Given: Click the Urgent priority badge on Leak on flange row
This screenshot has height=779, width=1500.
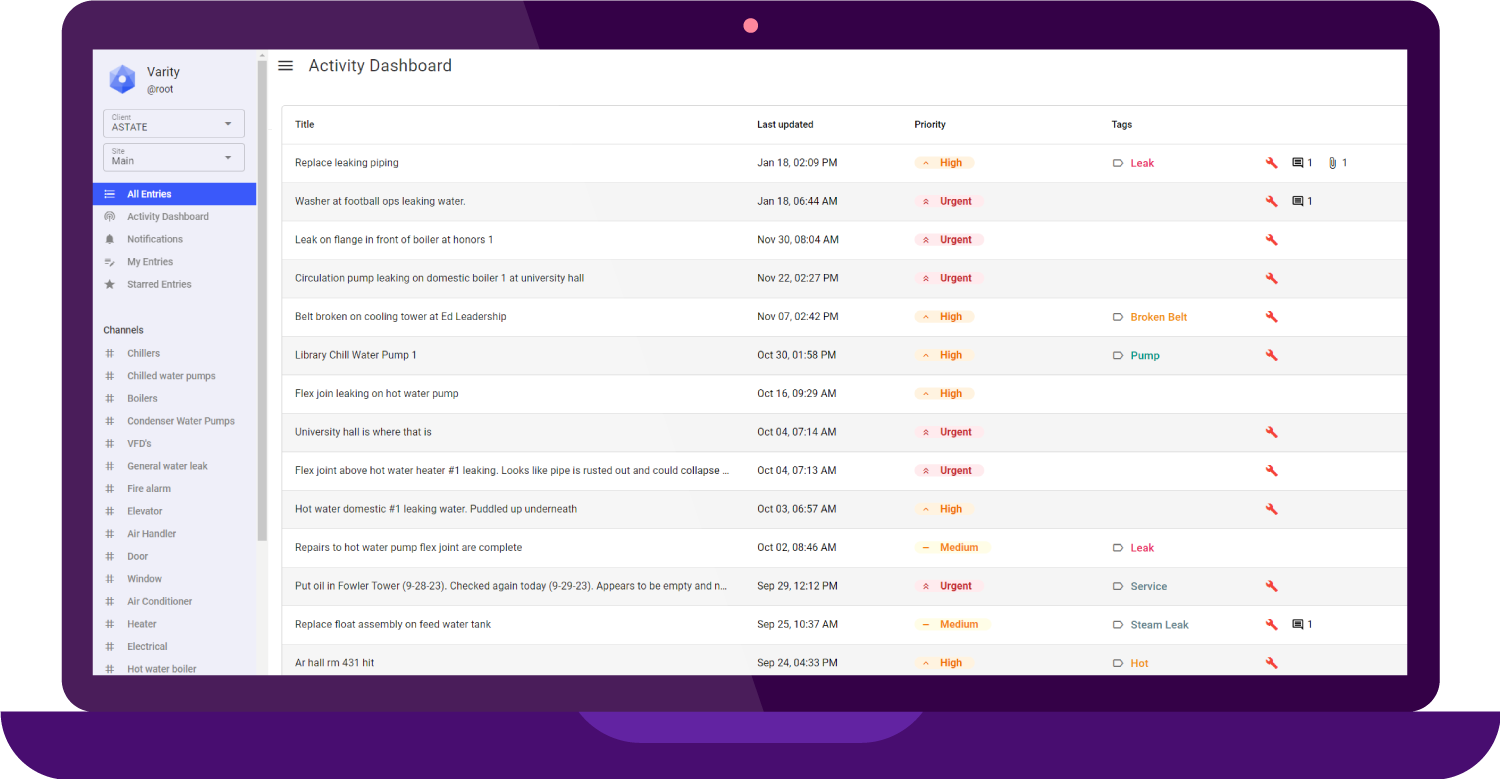Looking at the screenshot, I should (949, 240).
